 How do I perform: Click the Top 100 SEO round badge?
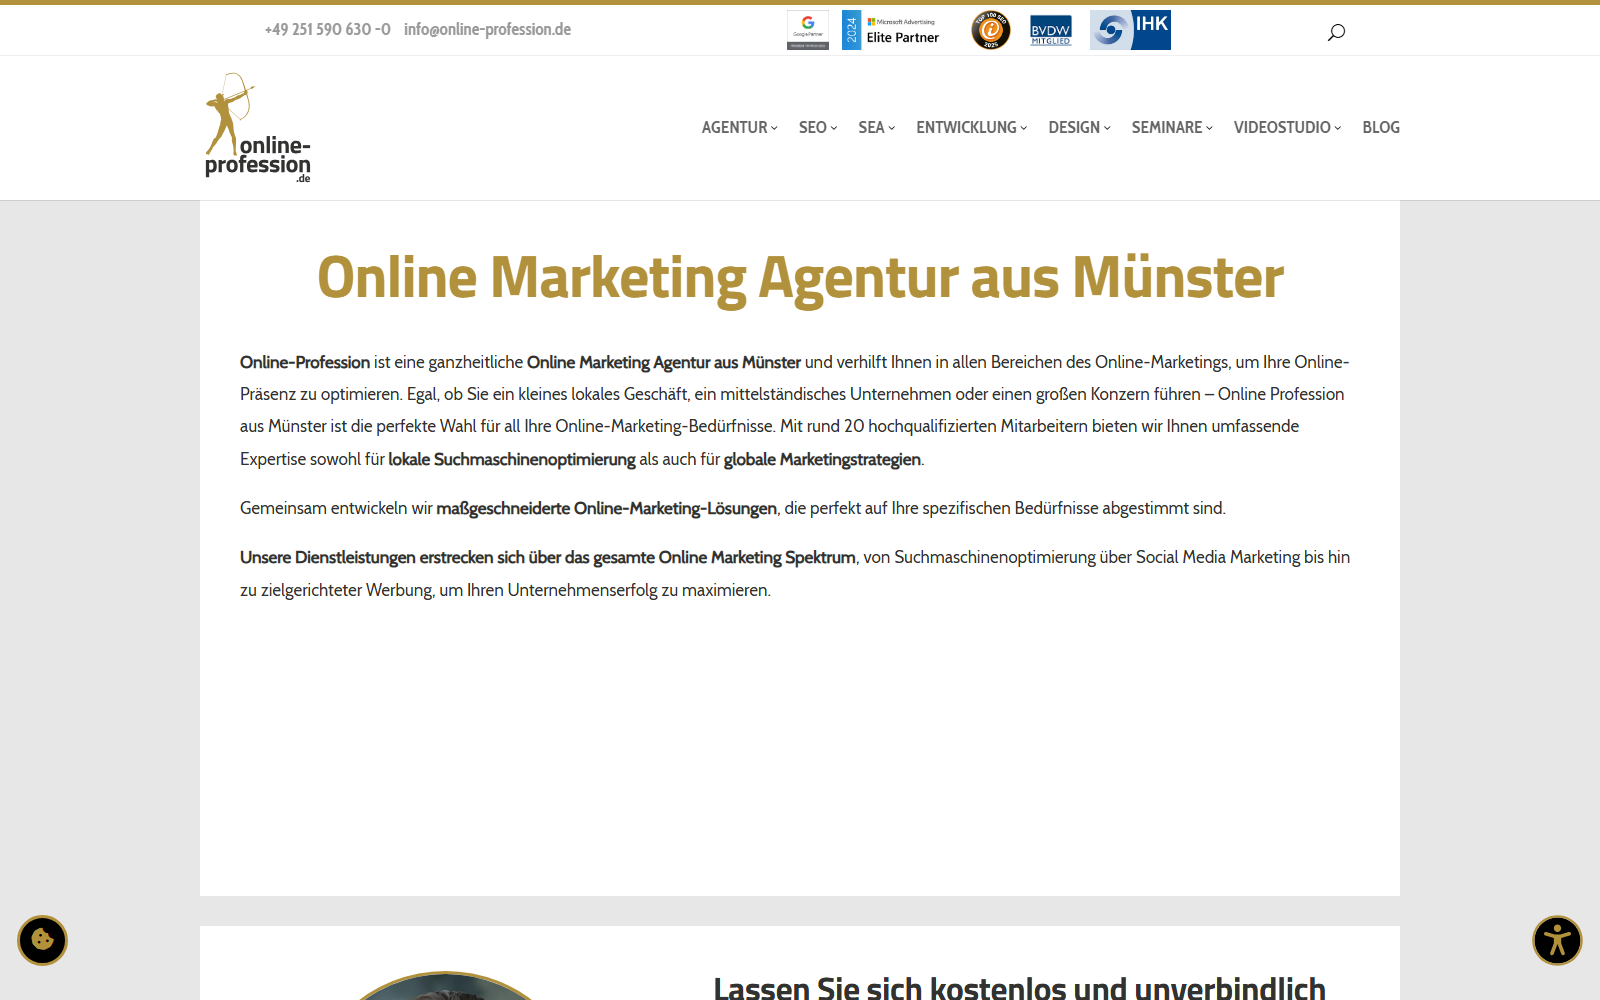click(991, 30)
